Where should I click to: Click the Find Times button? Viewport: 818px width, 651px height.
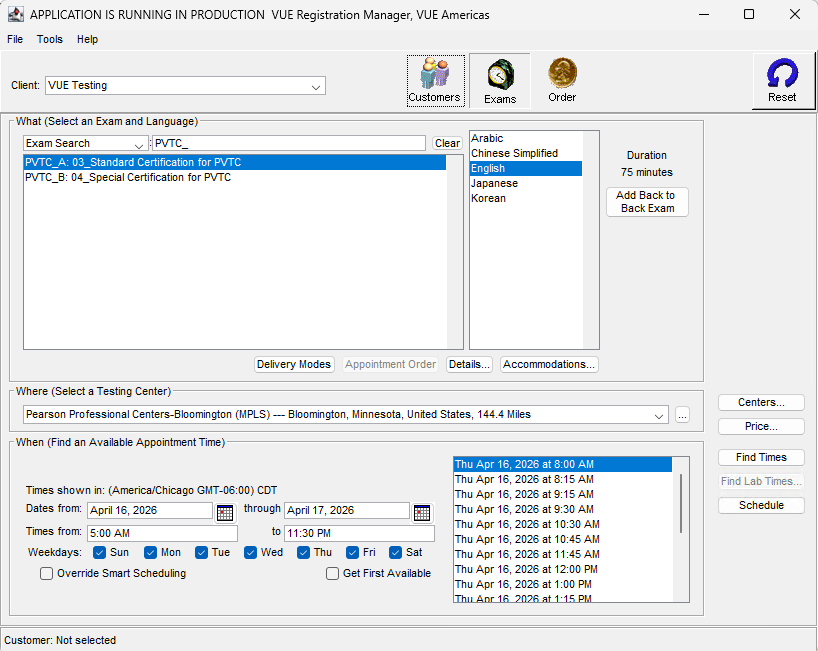(x=761, y=457)
